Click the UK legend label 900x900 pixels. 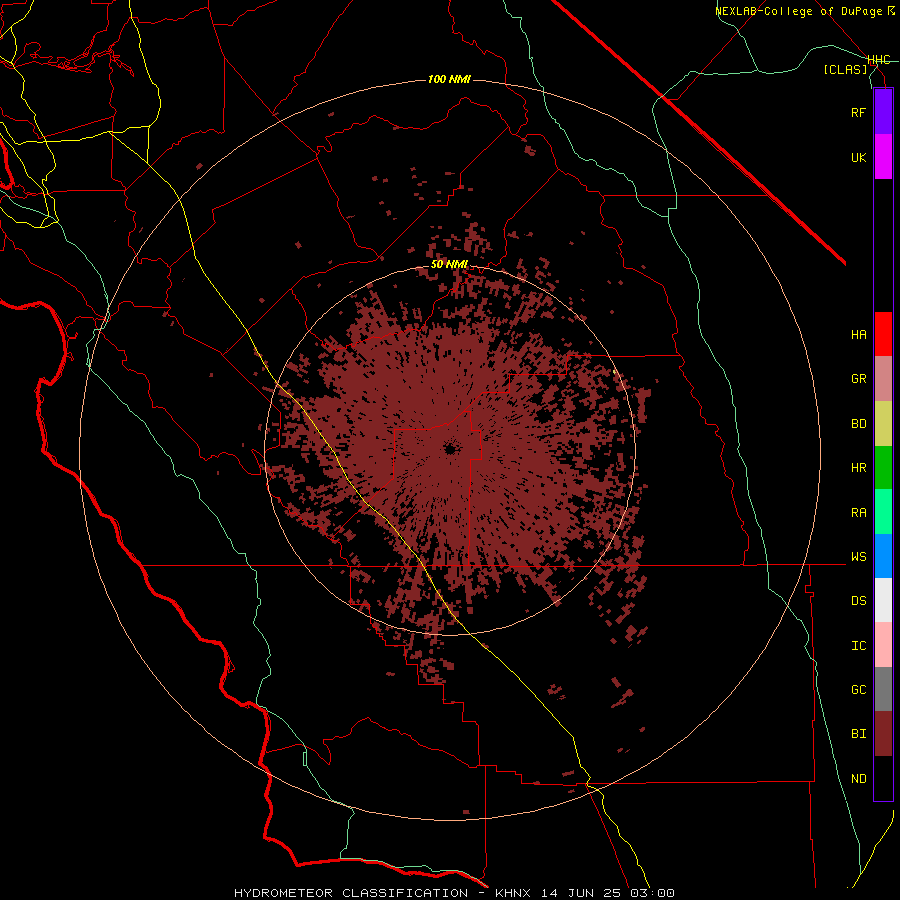pos(858,157)
